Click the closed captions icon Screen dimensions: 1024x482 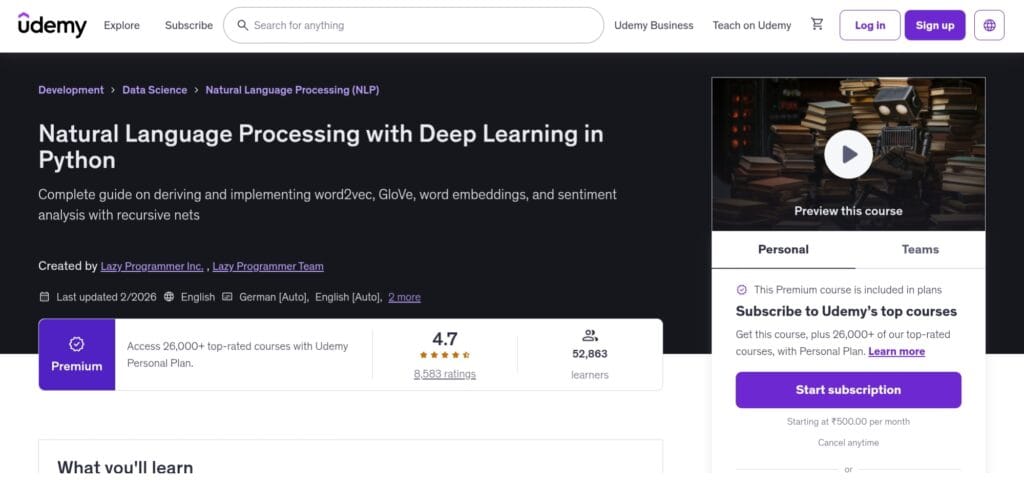[x=227, y=297]
